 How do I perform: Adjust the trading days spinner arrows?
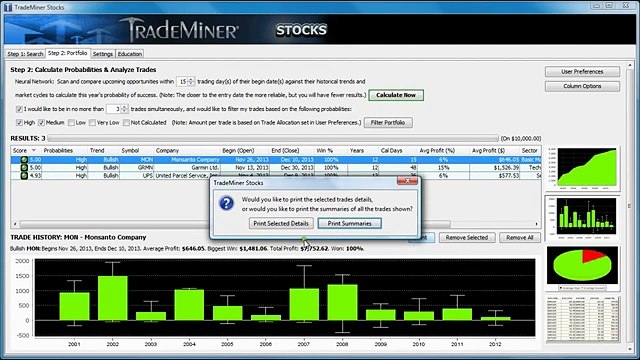[191, 82]
